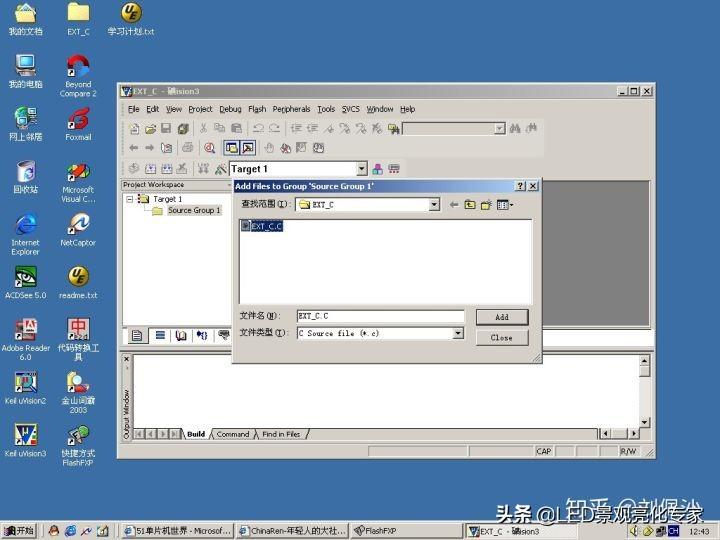Click the Build target toolbar icon
This screenshot has width=720, height=540.
pos(150,169)
